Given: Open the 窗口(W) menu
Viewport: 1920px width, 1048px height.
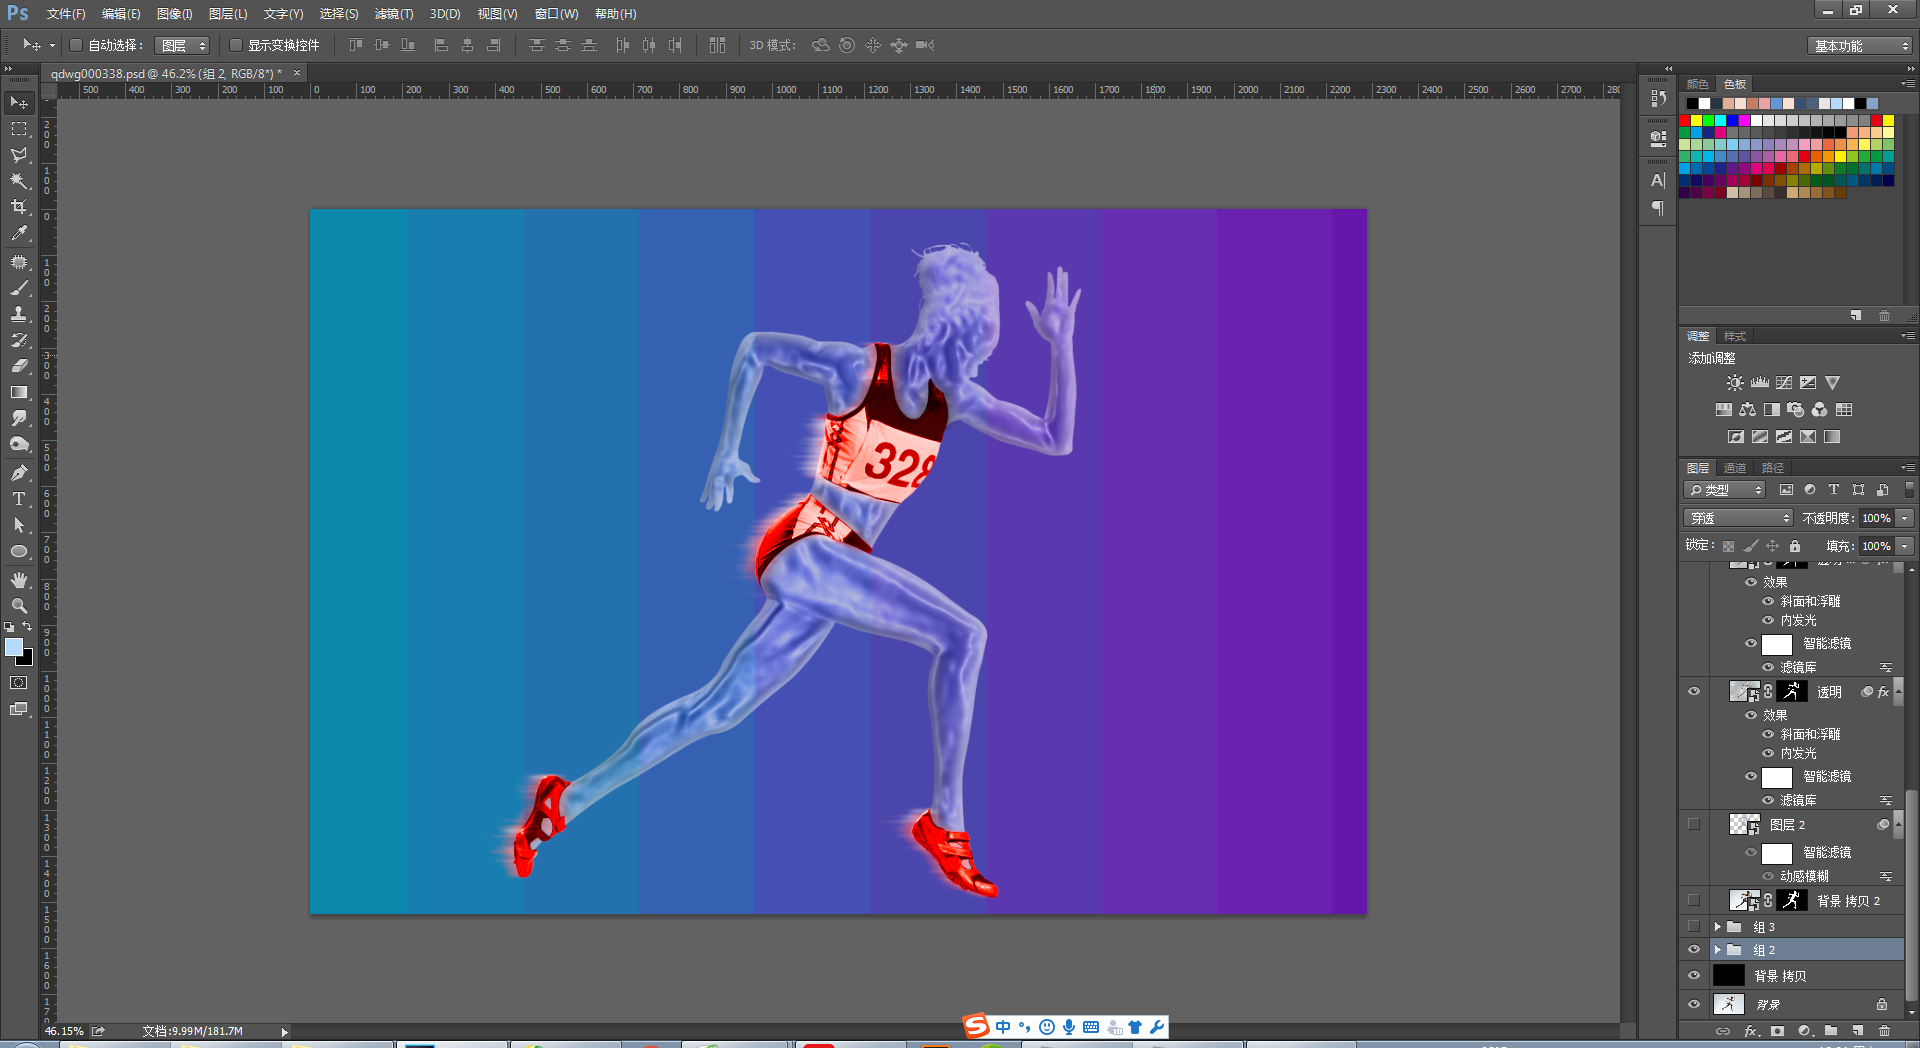Looking at the screenshot, I should (x=556, y=14).
